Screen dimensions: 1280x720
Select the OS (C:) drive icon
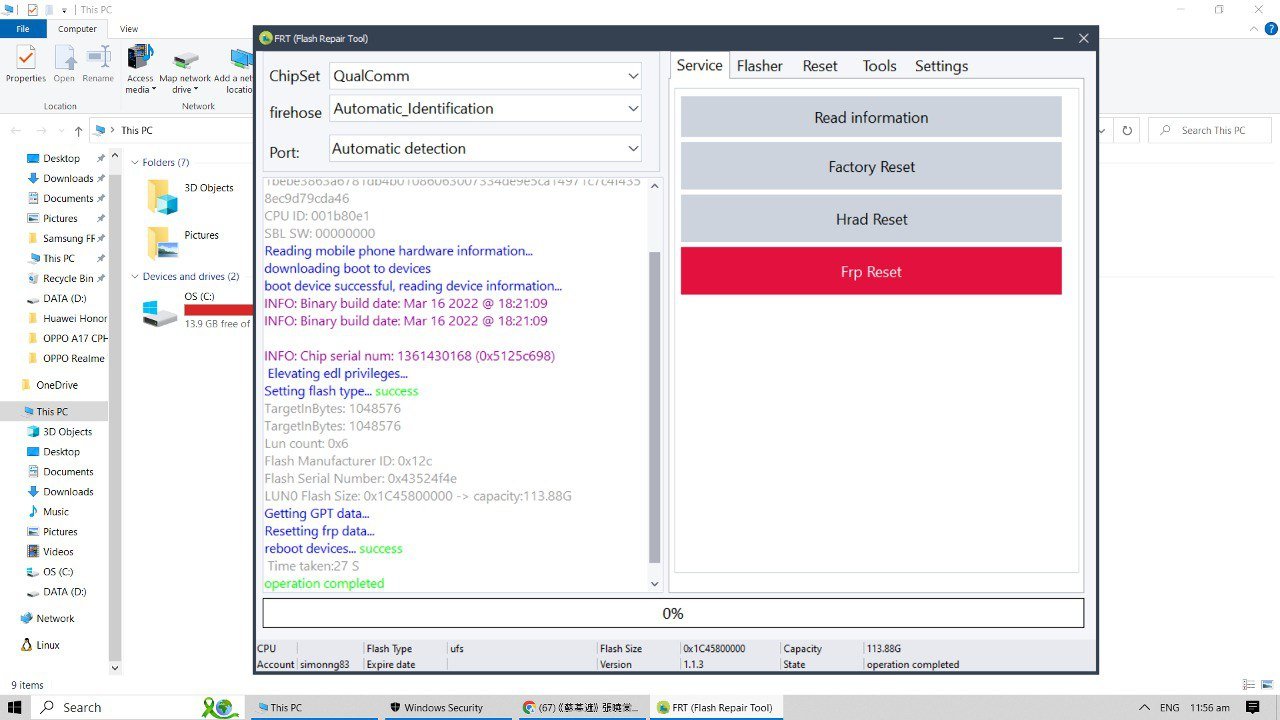158,312
